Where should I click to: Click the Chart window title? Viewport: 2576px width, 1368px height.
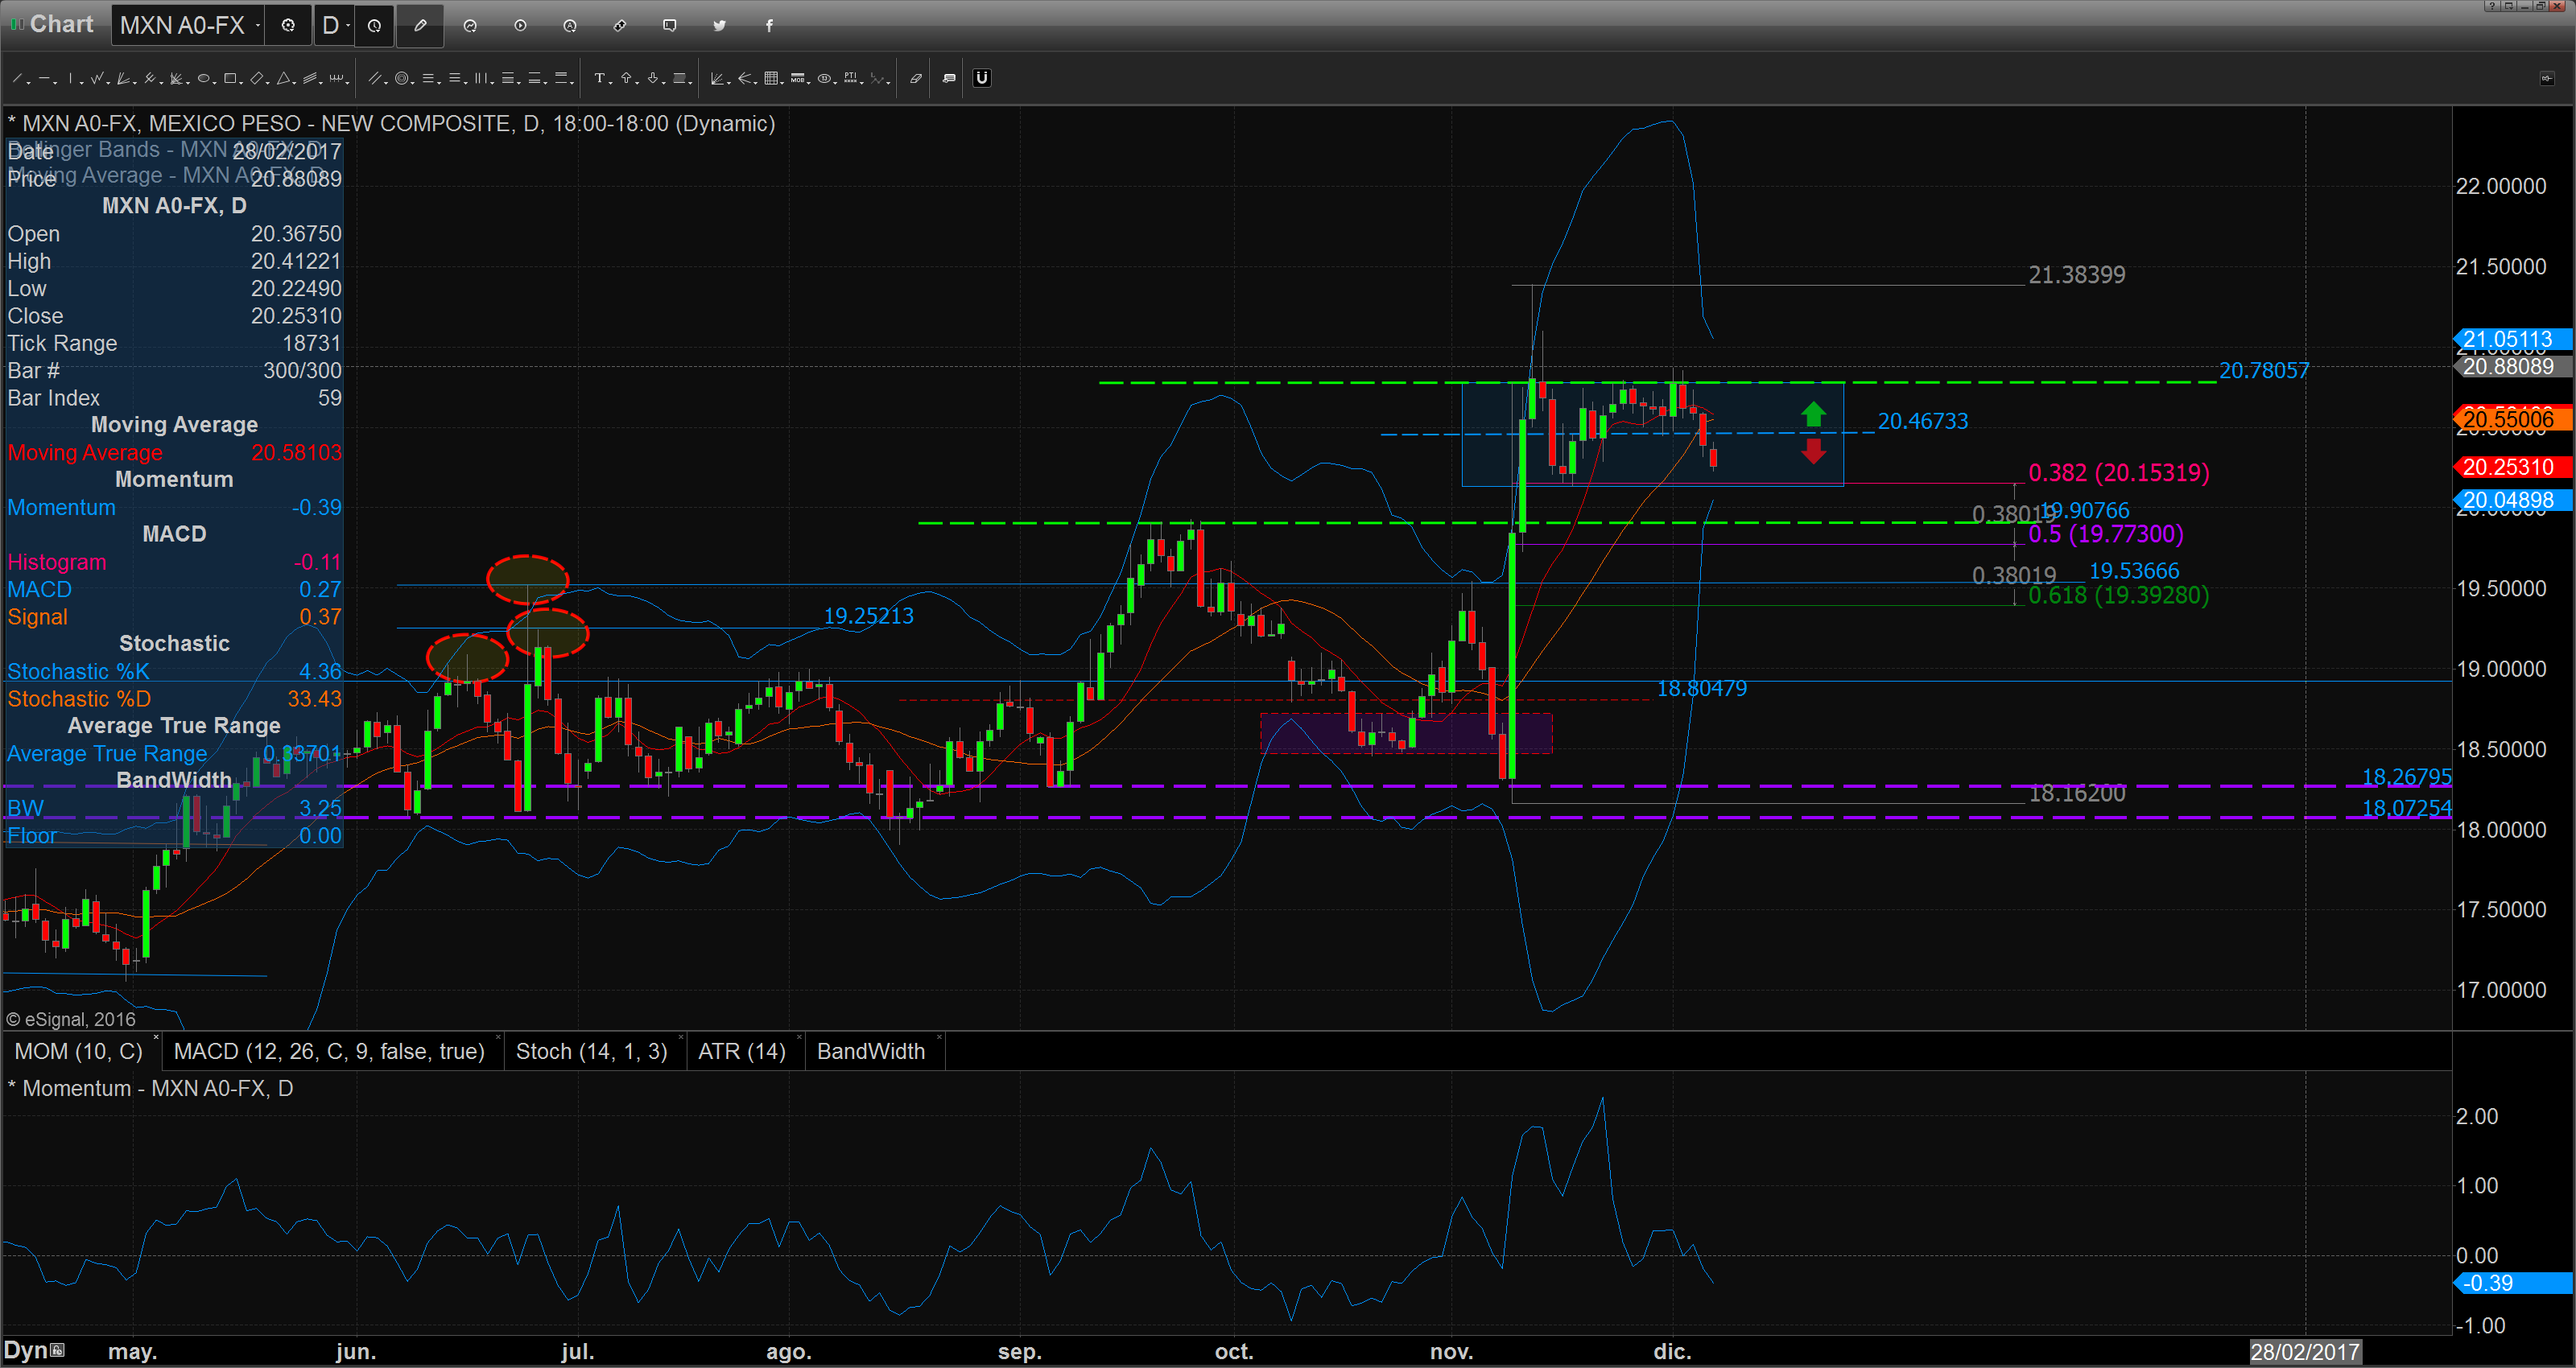tap(61, 24)
